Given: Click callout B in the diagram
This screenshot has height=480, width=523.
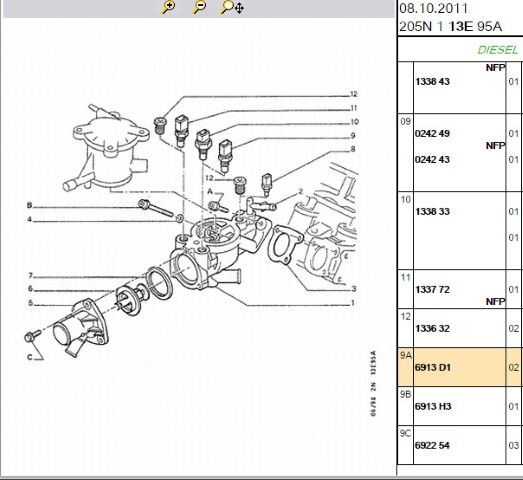Looking at the screenshot, I should tap(29, 205).
